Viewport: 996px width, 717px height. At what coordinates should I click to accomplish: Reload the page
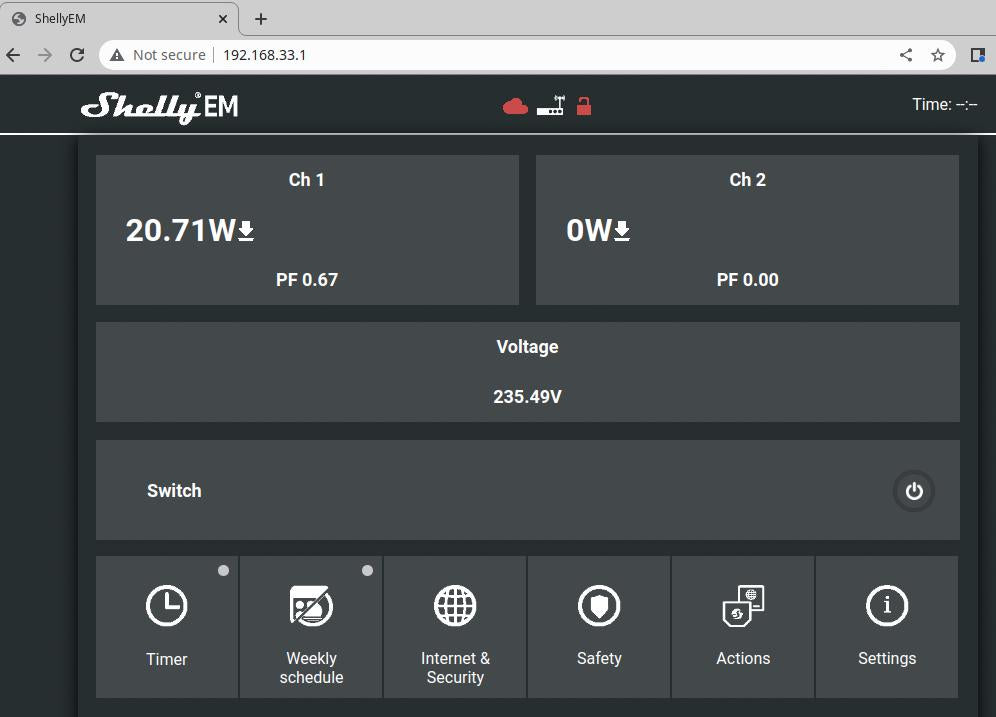[77, 55]
